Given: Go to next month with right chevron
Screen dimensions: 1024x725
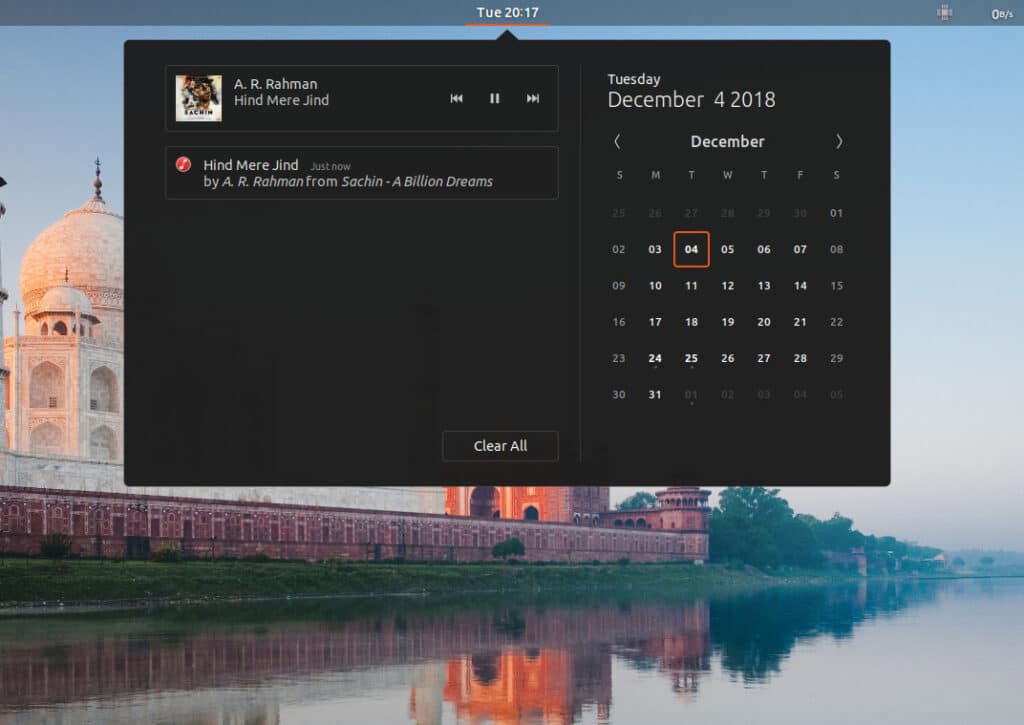Looking at the screenshot, I should [x=838, y=141].
